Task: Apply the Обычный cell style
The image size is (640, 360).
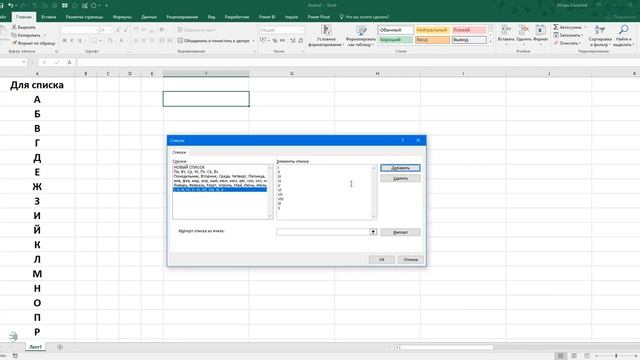Action: pos(396,30)
